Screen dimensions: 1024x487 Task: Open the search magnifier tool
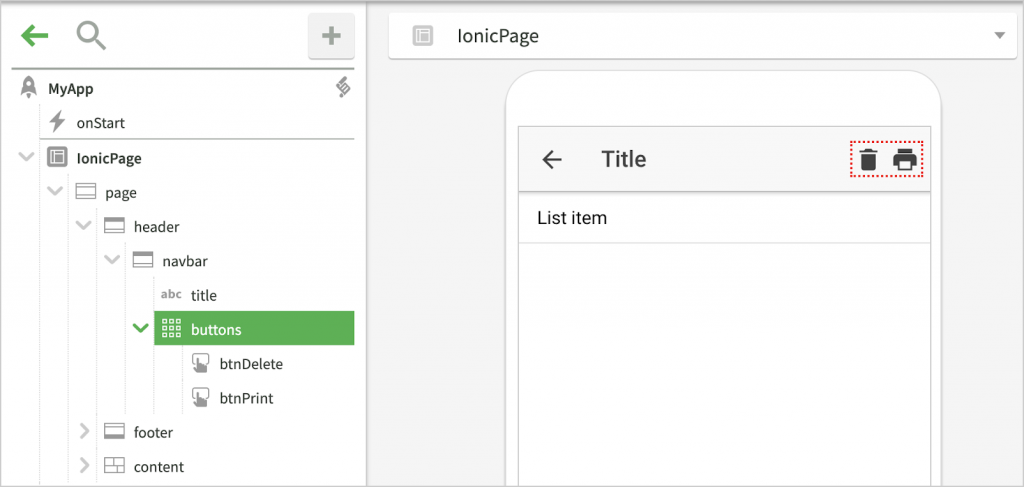point(91,37)
